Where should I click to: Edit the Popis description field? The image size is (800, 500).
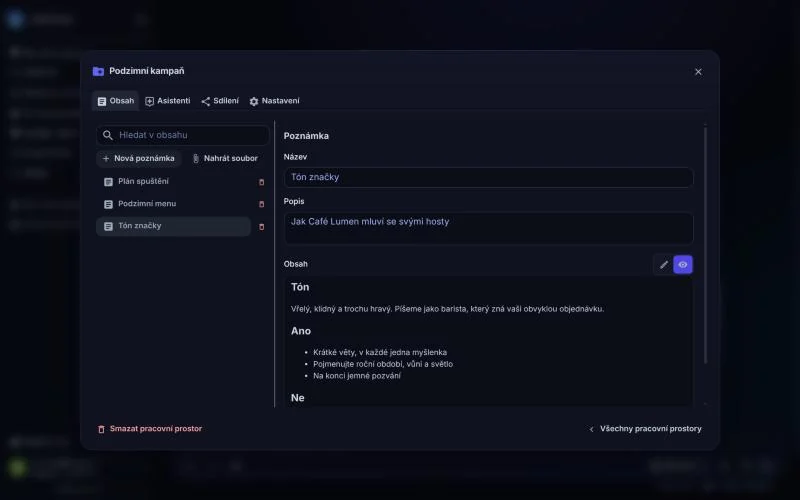(488, 228)
